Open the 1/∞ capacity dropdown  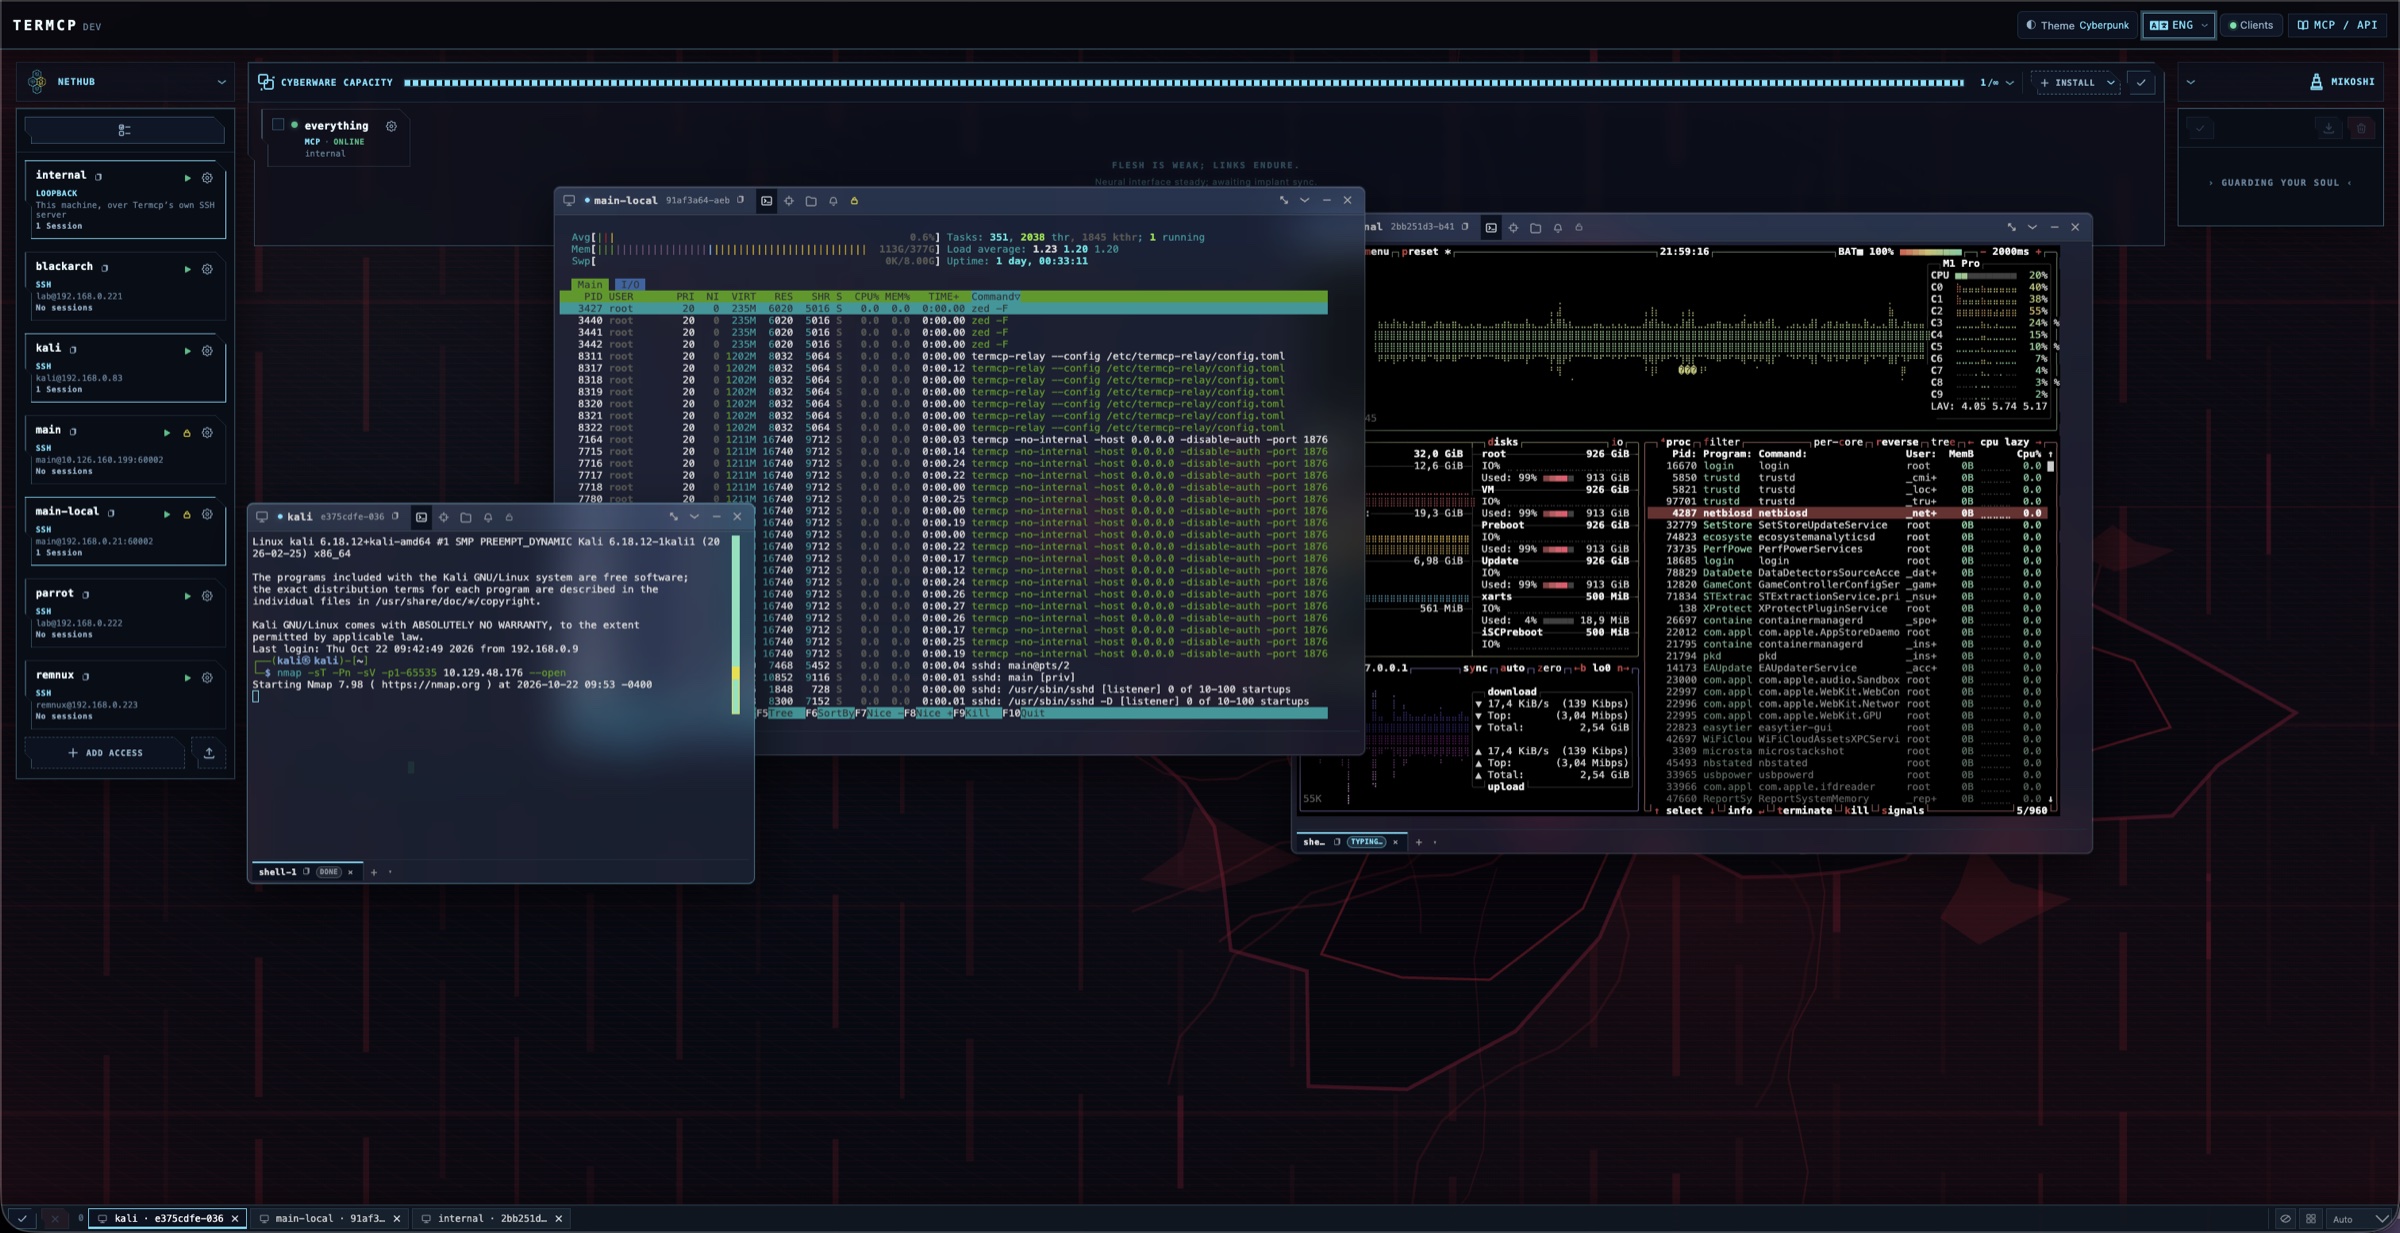point(1996,83)
